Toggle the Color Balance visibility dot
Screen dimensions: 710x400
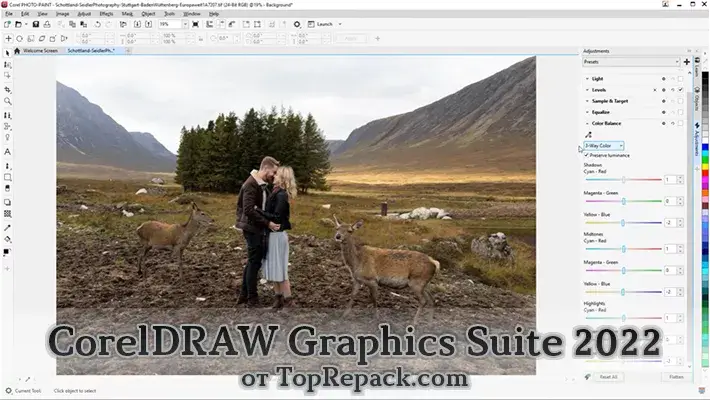(664, 123)
